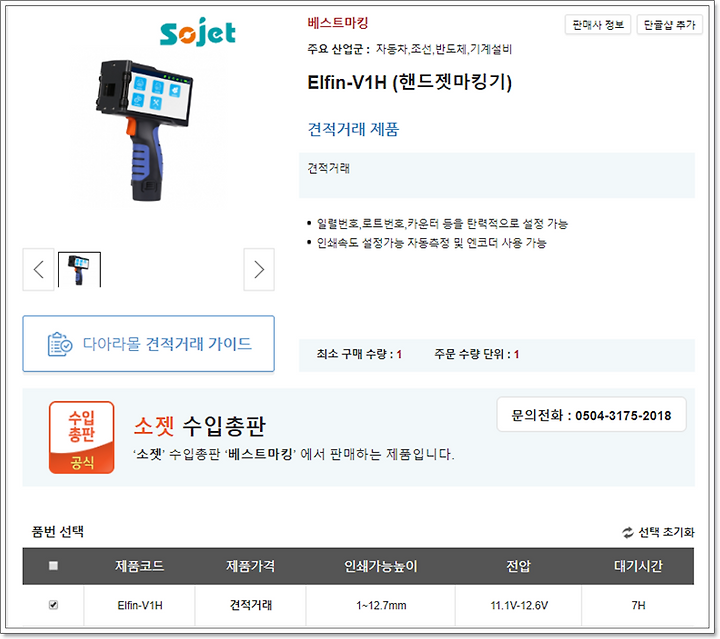Click the '소젯' 수입총판 '베스트마킹' description sentence
Screen dimensions: 720x639
293,454
